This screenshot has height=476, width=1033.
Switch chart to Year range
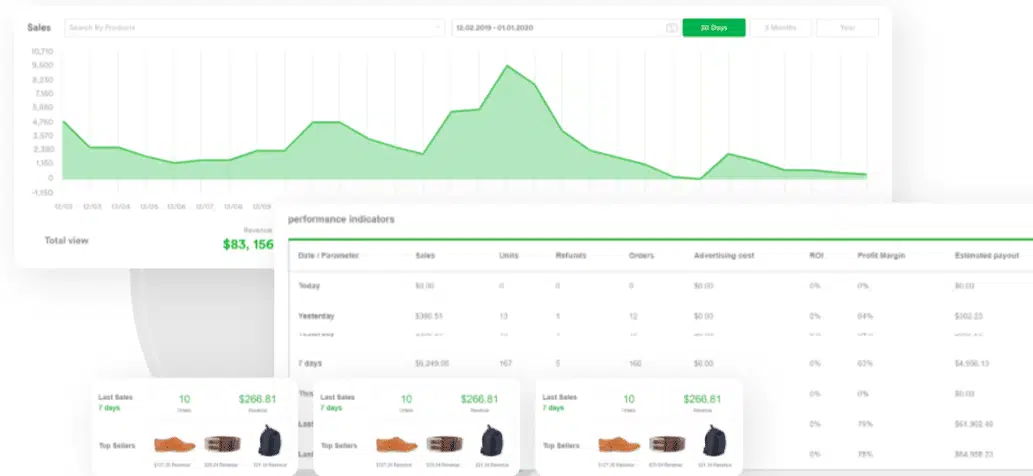pyautogui.click(x=847, y=28)
